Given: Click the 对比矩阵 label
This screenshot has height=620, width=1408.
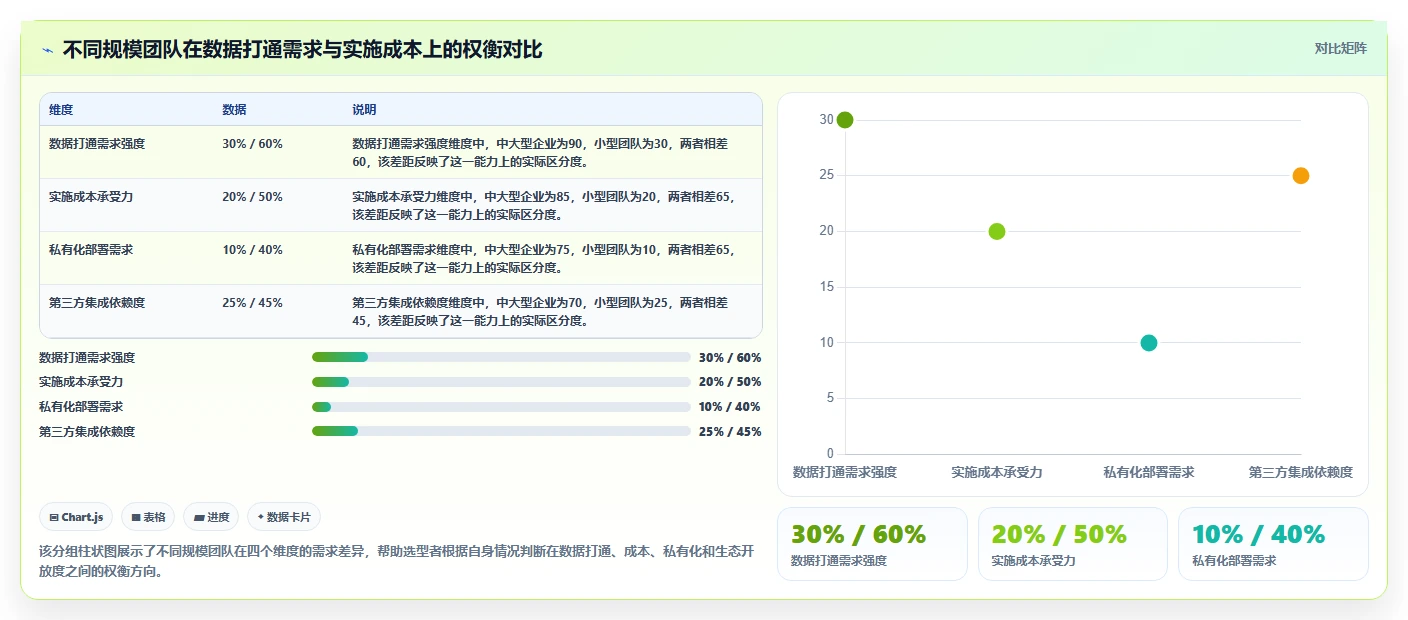Looking at the screenshot, I should click(1340, 48).
